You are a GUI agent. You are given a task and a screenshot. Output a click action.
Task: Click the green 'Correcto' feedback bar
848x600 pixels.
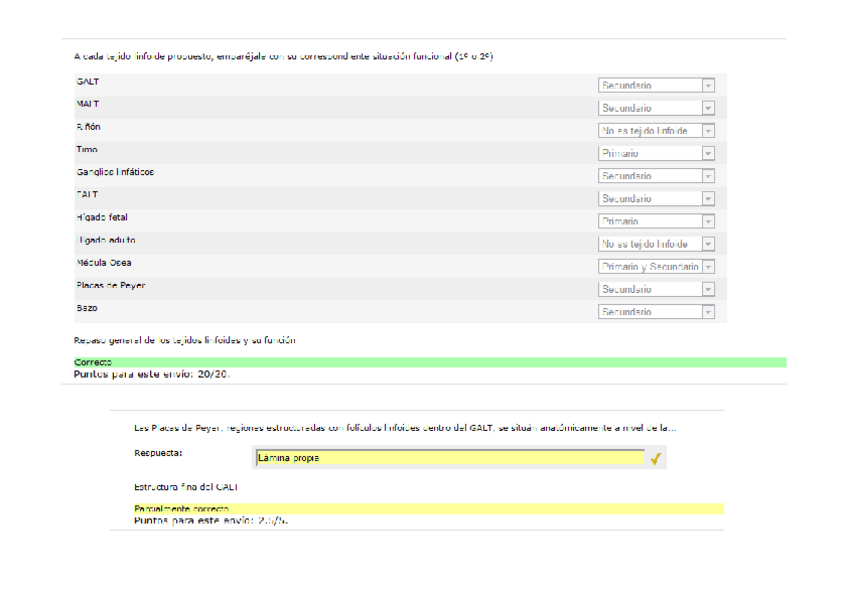(429, 362)
